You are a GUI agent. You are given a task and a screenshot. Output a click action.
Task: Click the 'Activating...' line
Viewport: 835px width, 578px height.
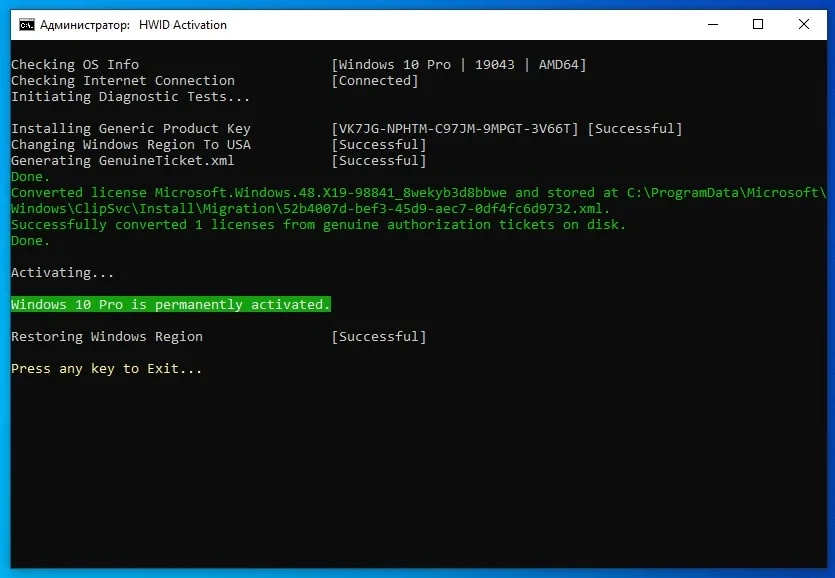point(63,272)
